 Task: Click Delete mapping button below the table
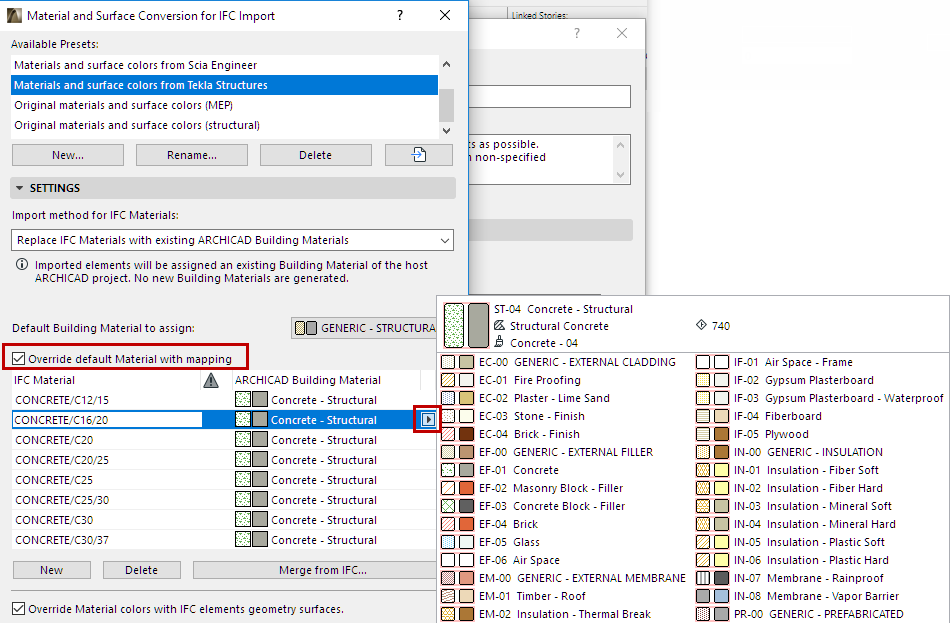click(x=141, y=570)
